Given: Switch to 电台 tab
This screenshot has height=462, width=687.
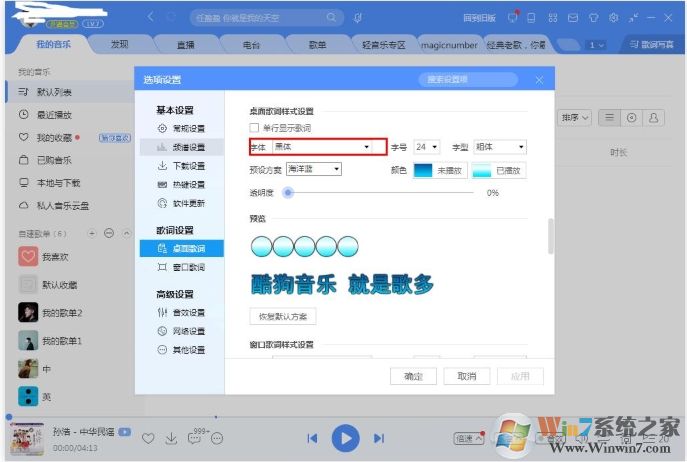Looking at the screenshot, I should 251,45.
